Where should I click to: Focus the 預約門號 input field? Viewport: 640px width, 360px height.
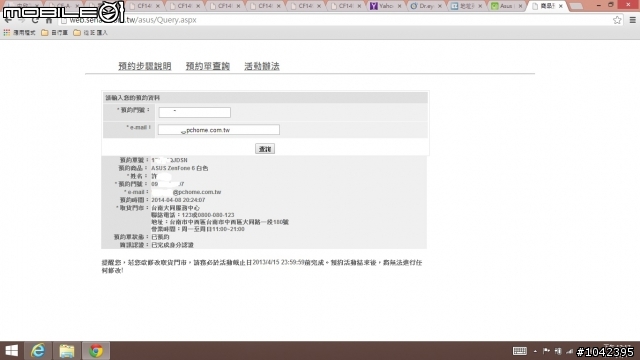(x=194, y=112)
